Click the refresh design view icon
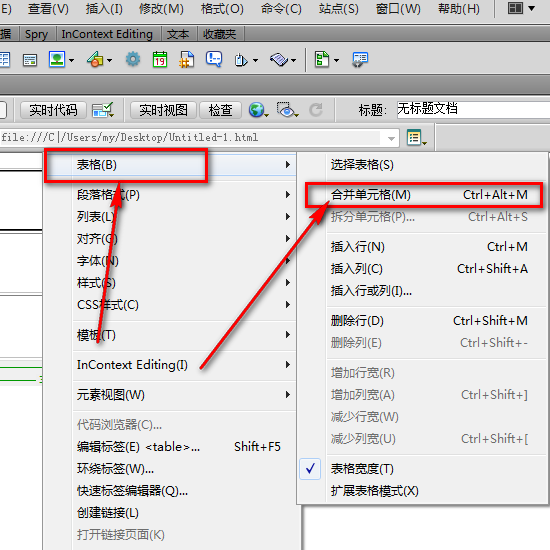The width and height of the screenshot is (550, 550). [316, 110]
